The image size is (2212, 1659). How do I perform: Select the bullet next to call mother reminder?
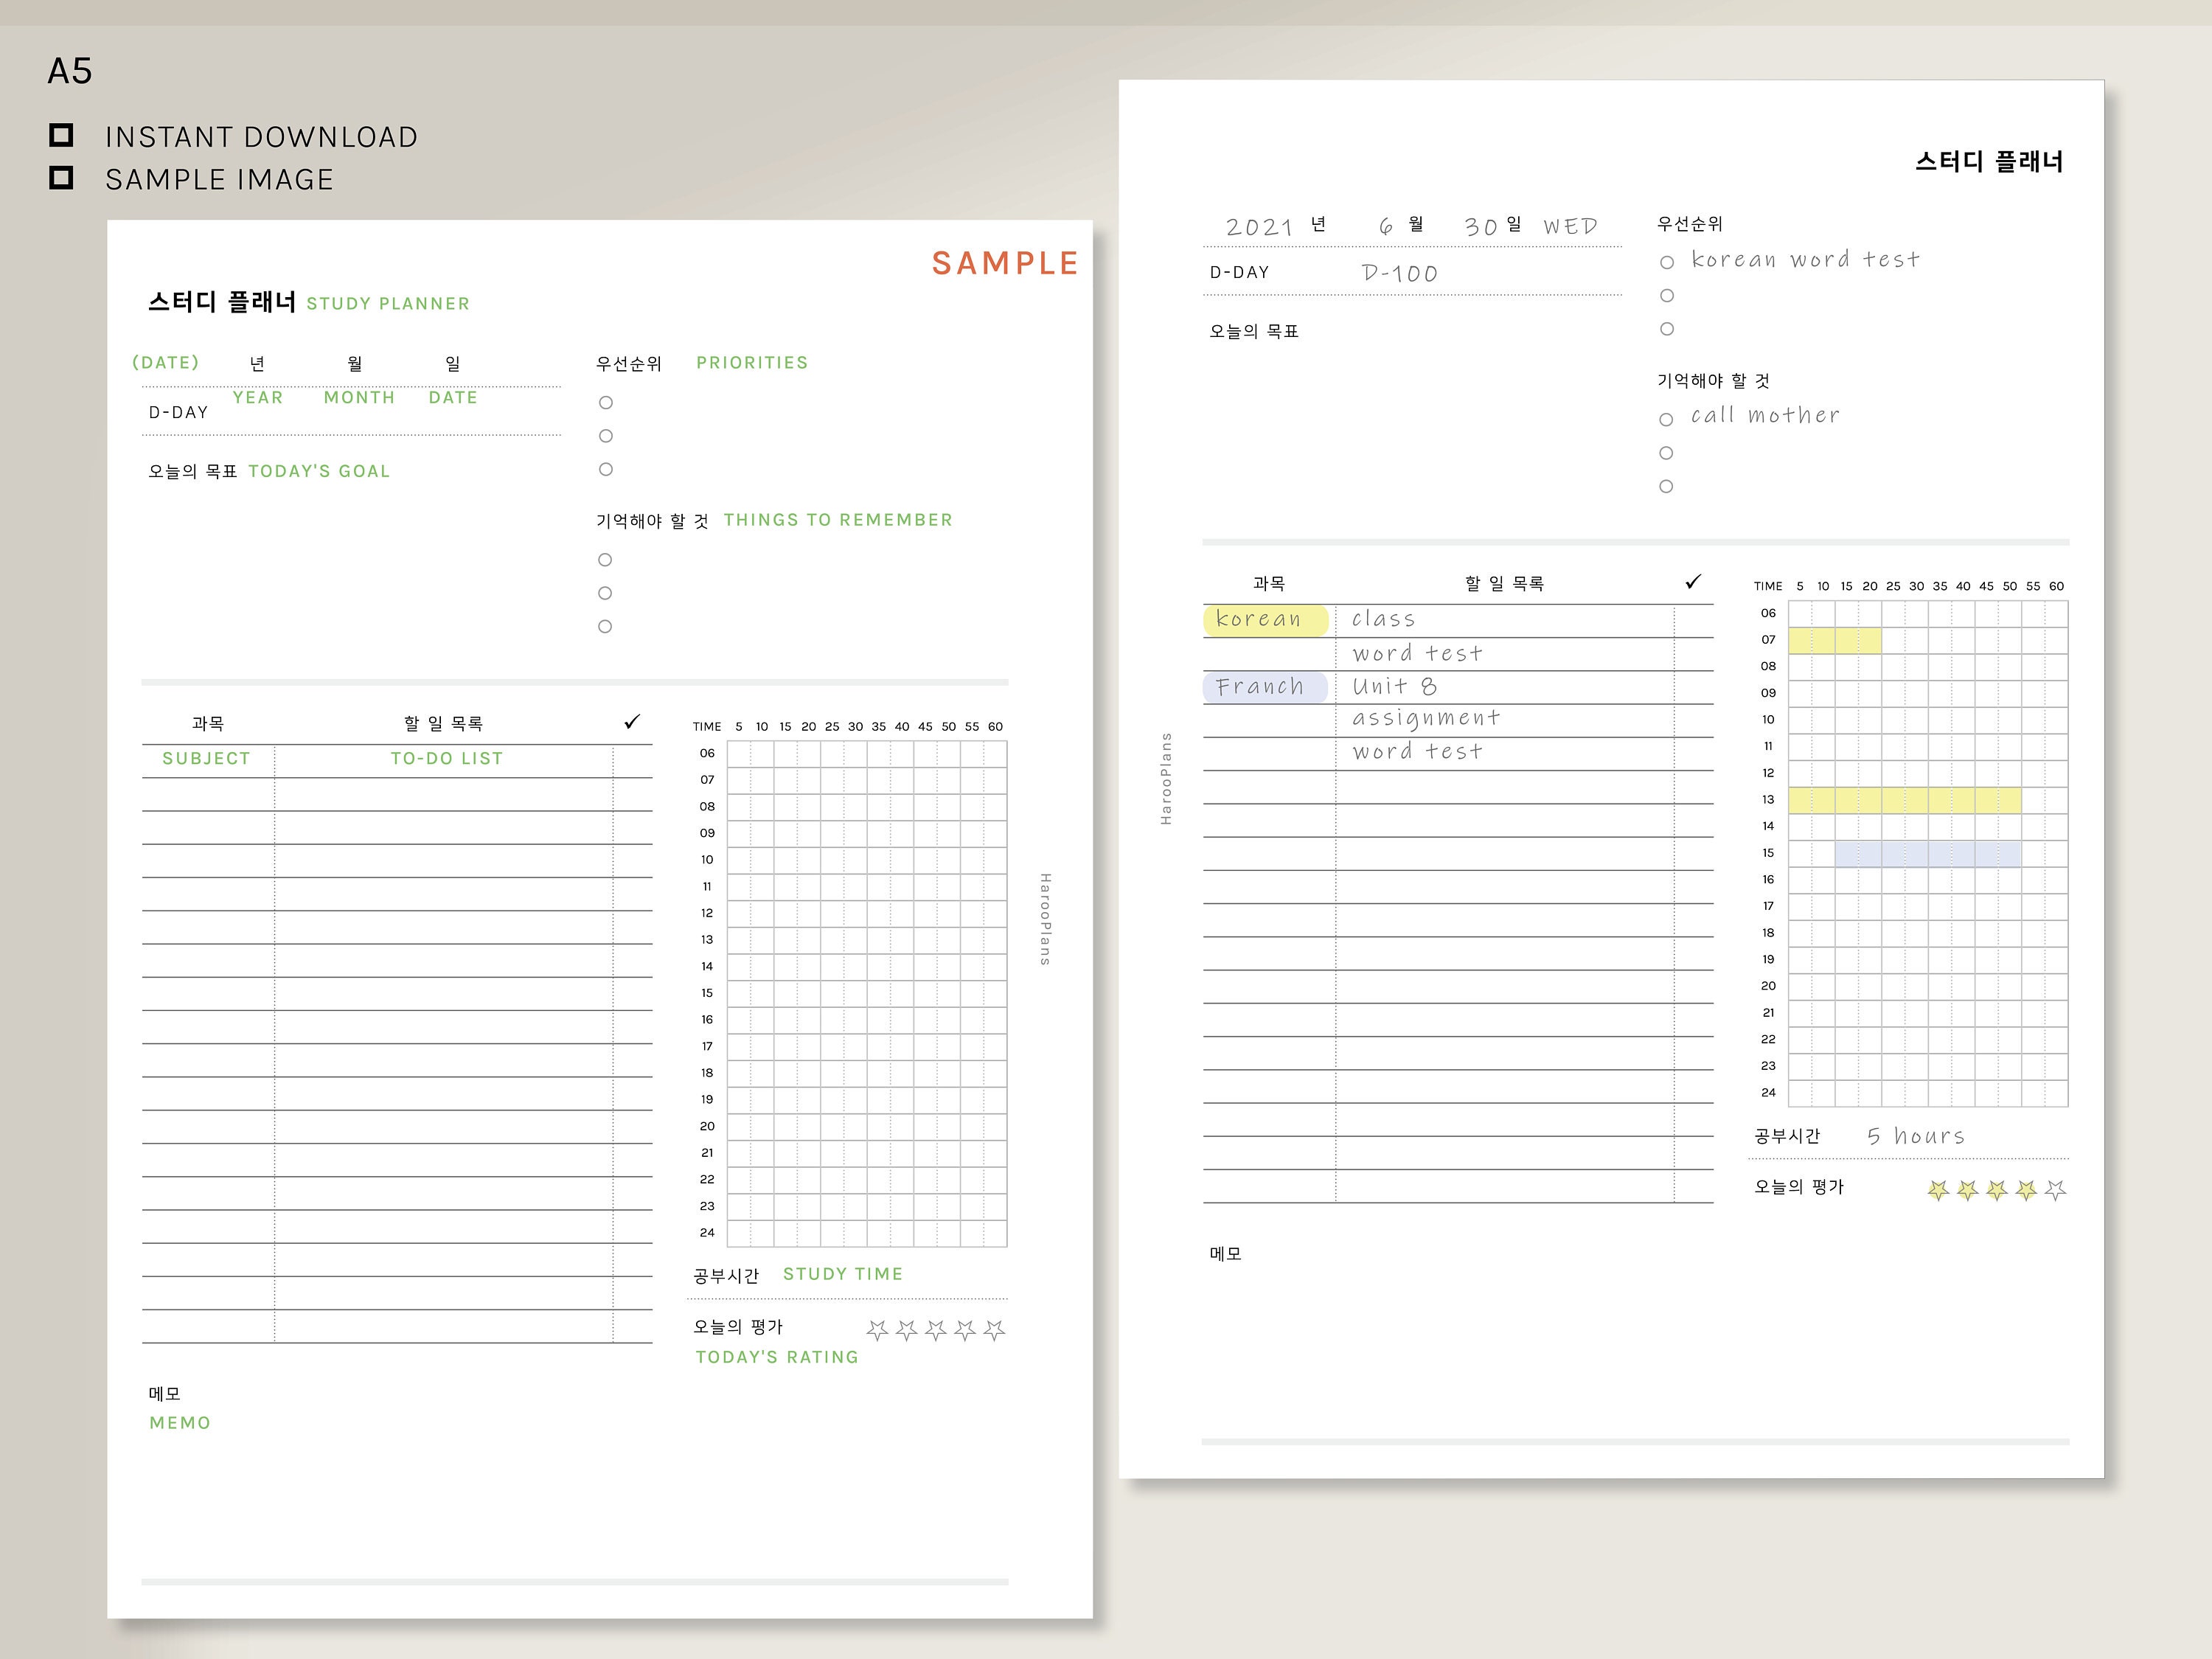pyautogui.click(x=1666, y=417)
